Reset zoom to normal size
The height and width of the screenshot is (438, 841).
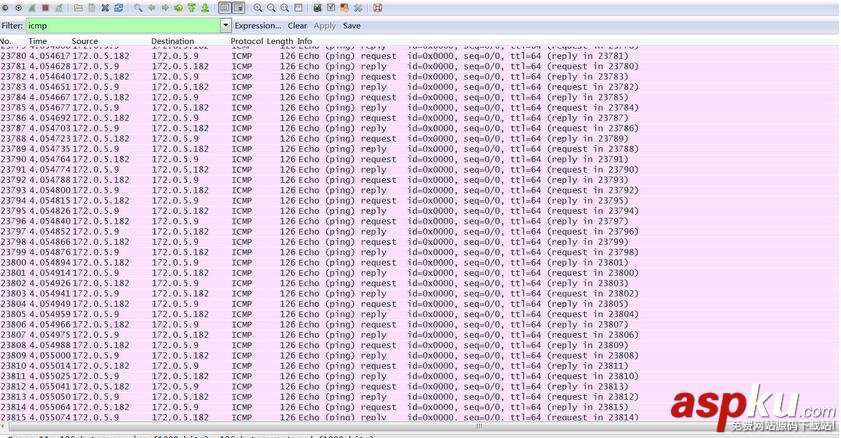click(x=285, y=8)
